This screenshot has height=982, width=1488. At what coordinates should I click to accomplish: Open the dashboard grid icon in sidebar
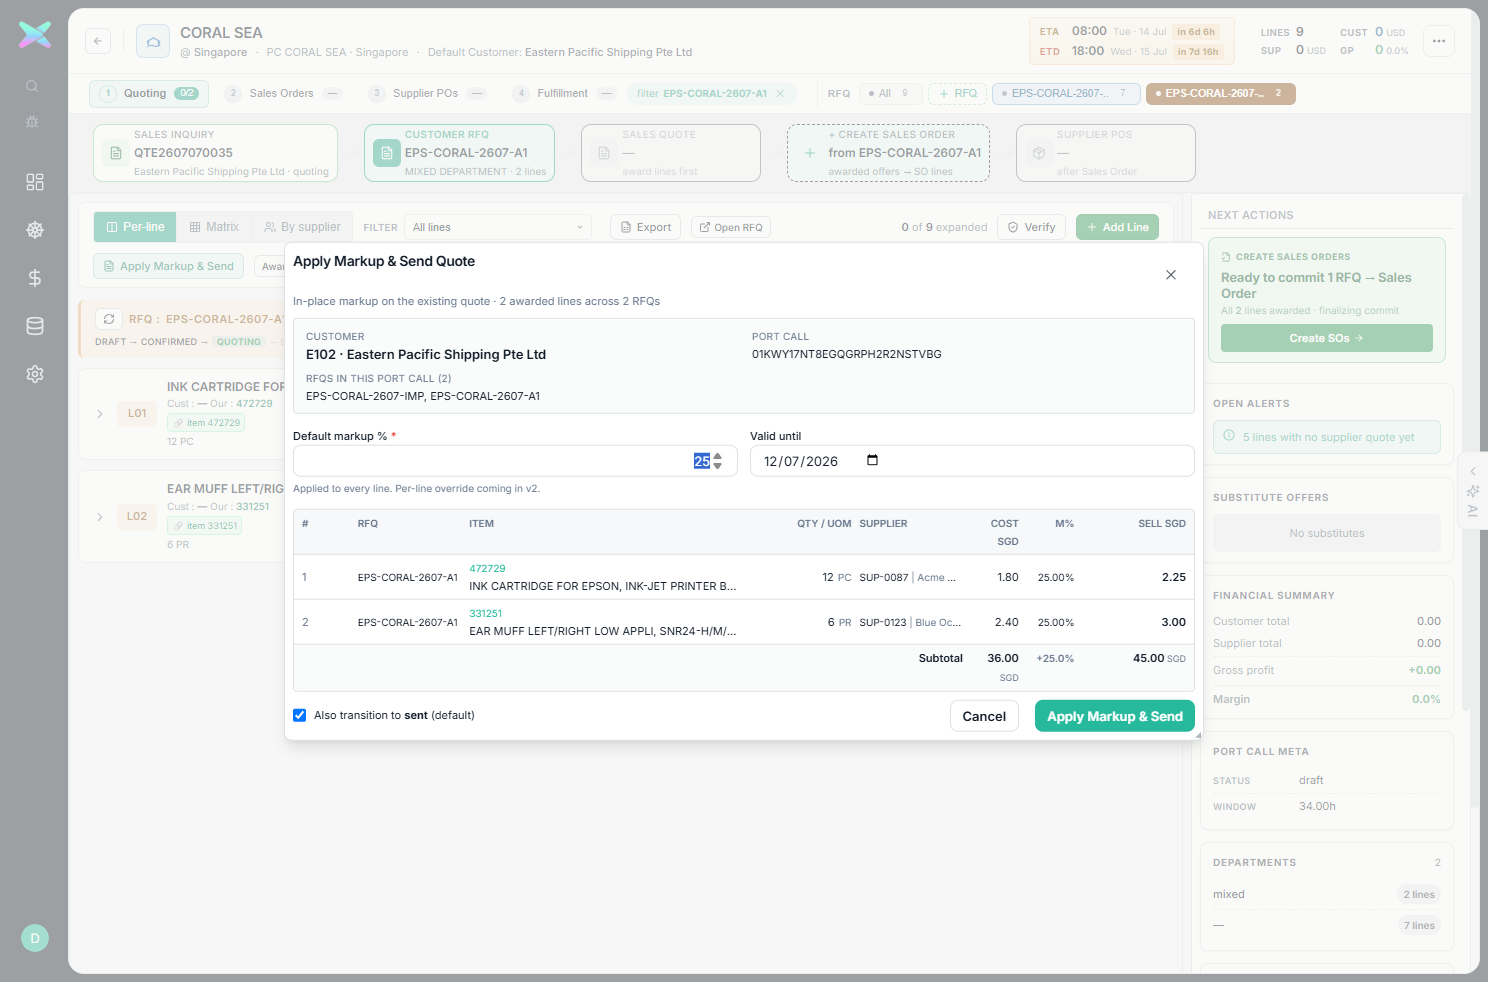click(35, 182)
